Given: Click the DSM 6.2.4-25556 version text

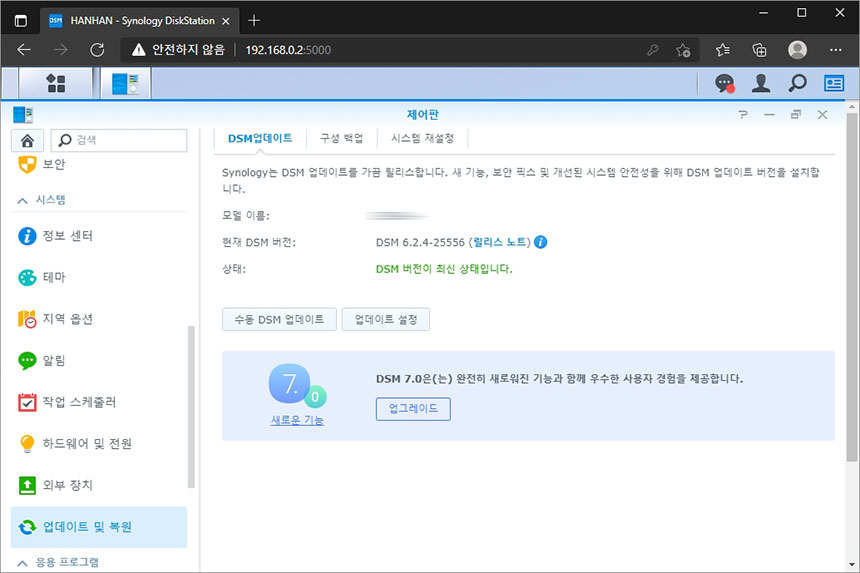Looking at the screenshot, I should (x=420, y=242).
